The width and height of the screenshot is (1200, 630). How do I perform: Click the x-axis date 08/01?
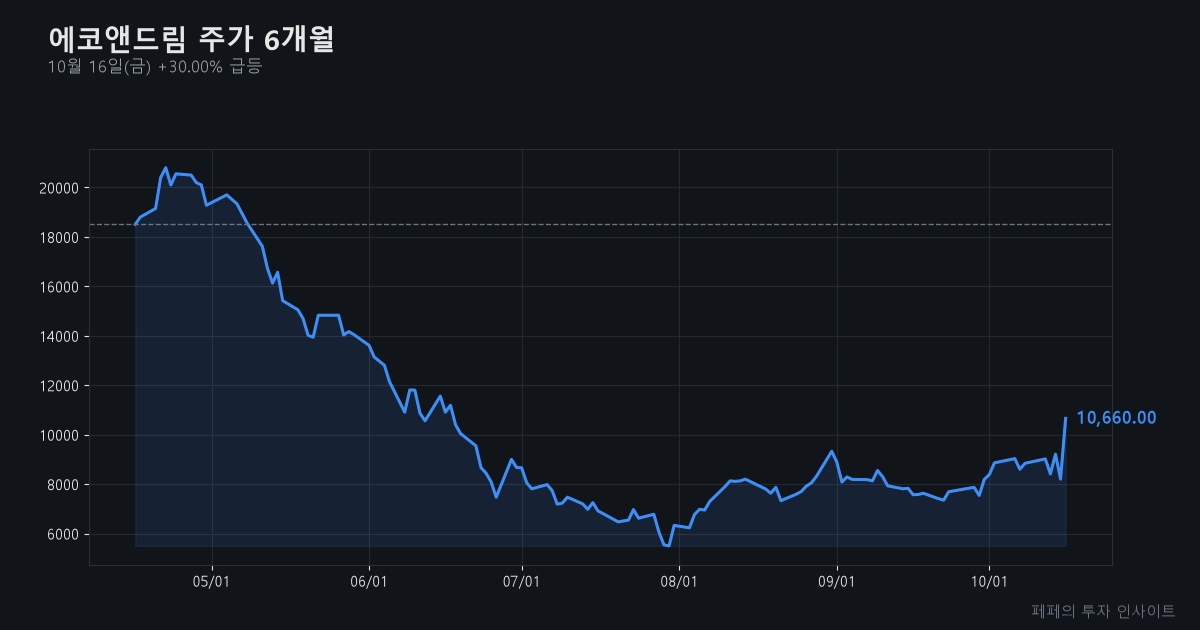tap(679, 582)
